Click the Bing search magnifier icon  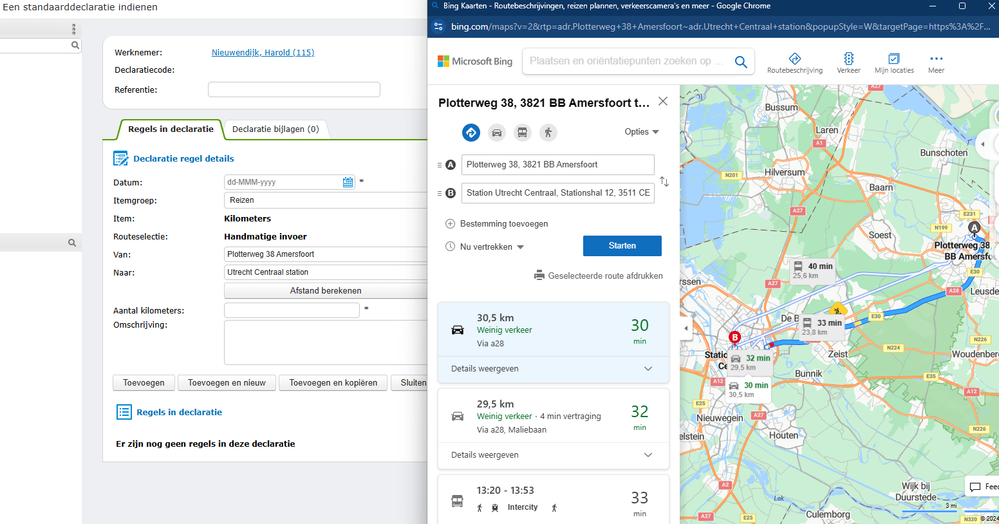[x=741, y=62]
